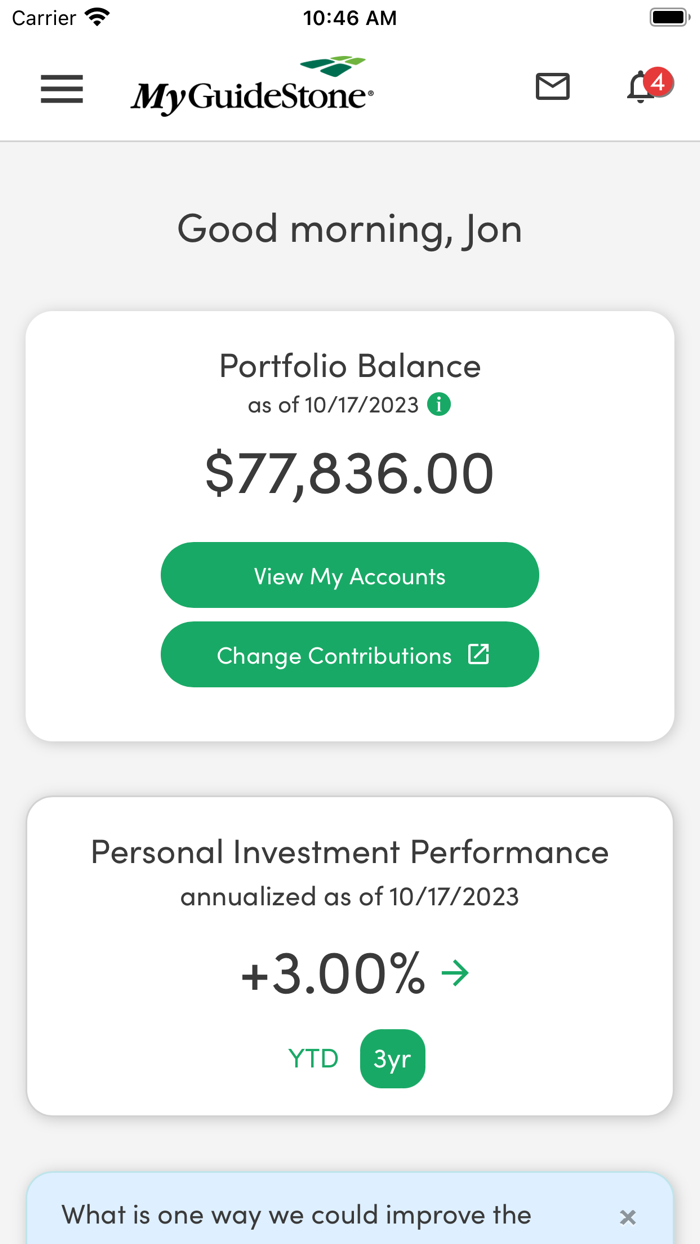Tap the Personal Investment Performance heading
This screenshot has height=1244, width=700.
[350, 852]
